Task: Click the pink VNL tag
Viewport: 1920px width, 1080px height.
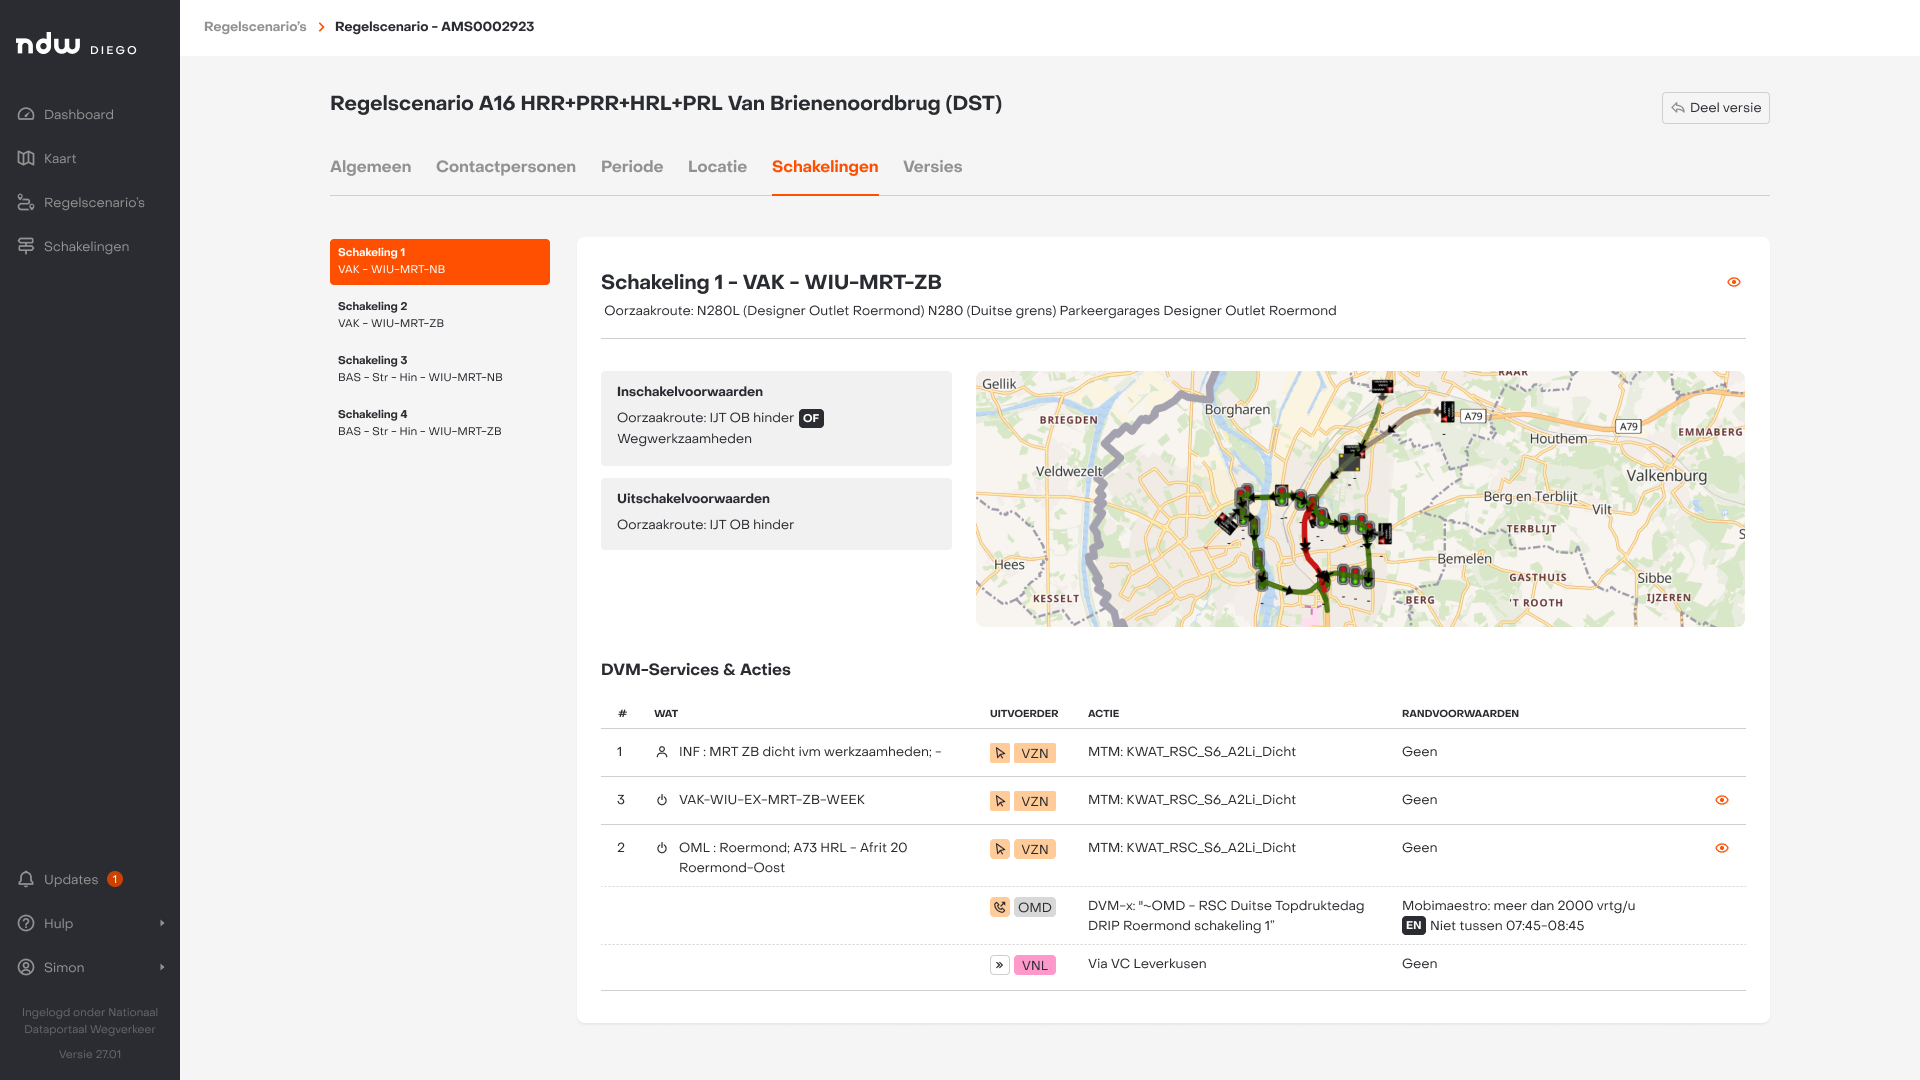Action: [1035, 965]
